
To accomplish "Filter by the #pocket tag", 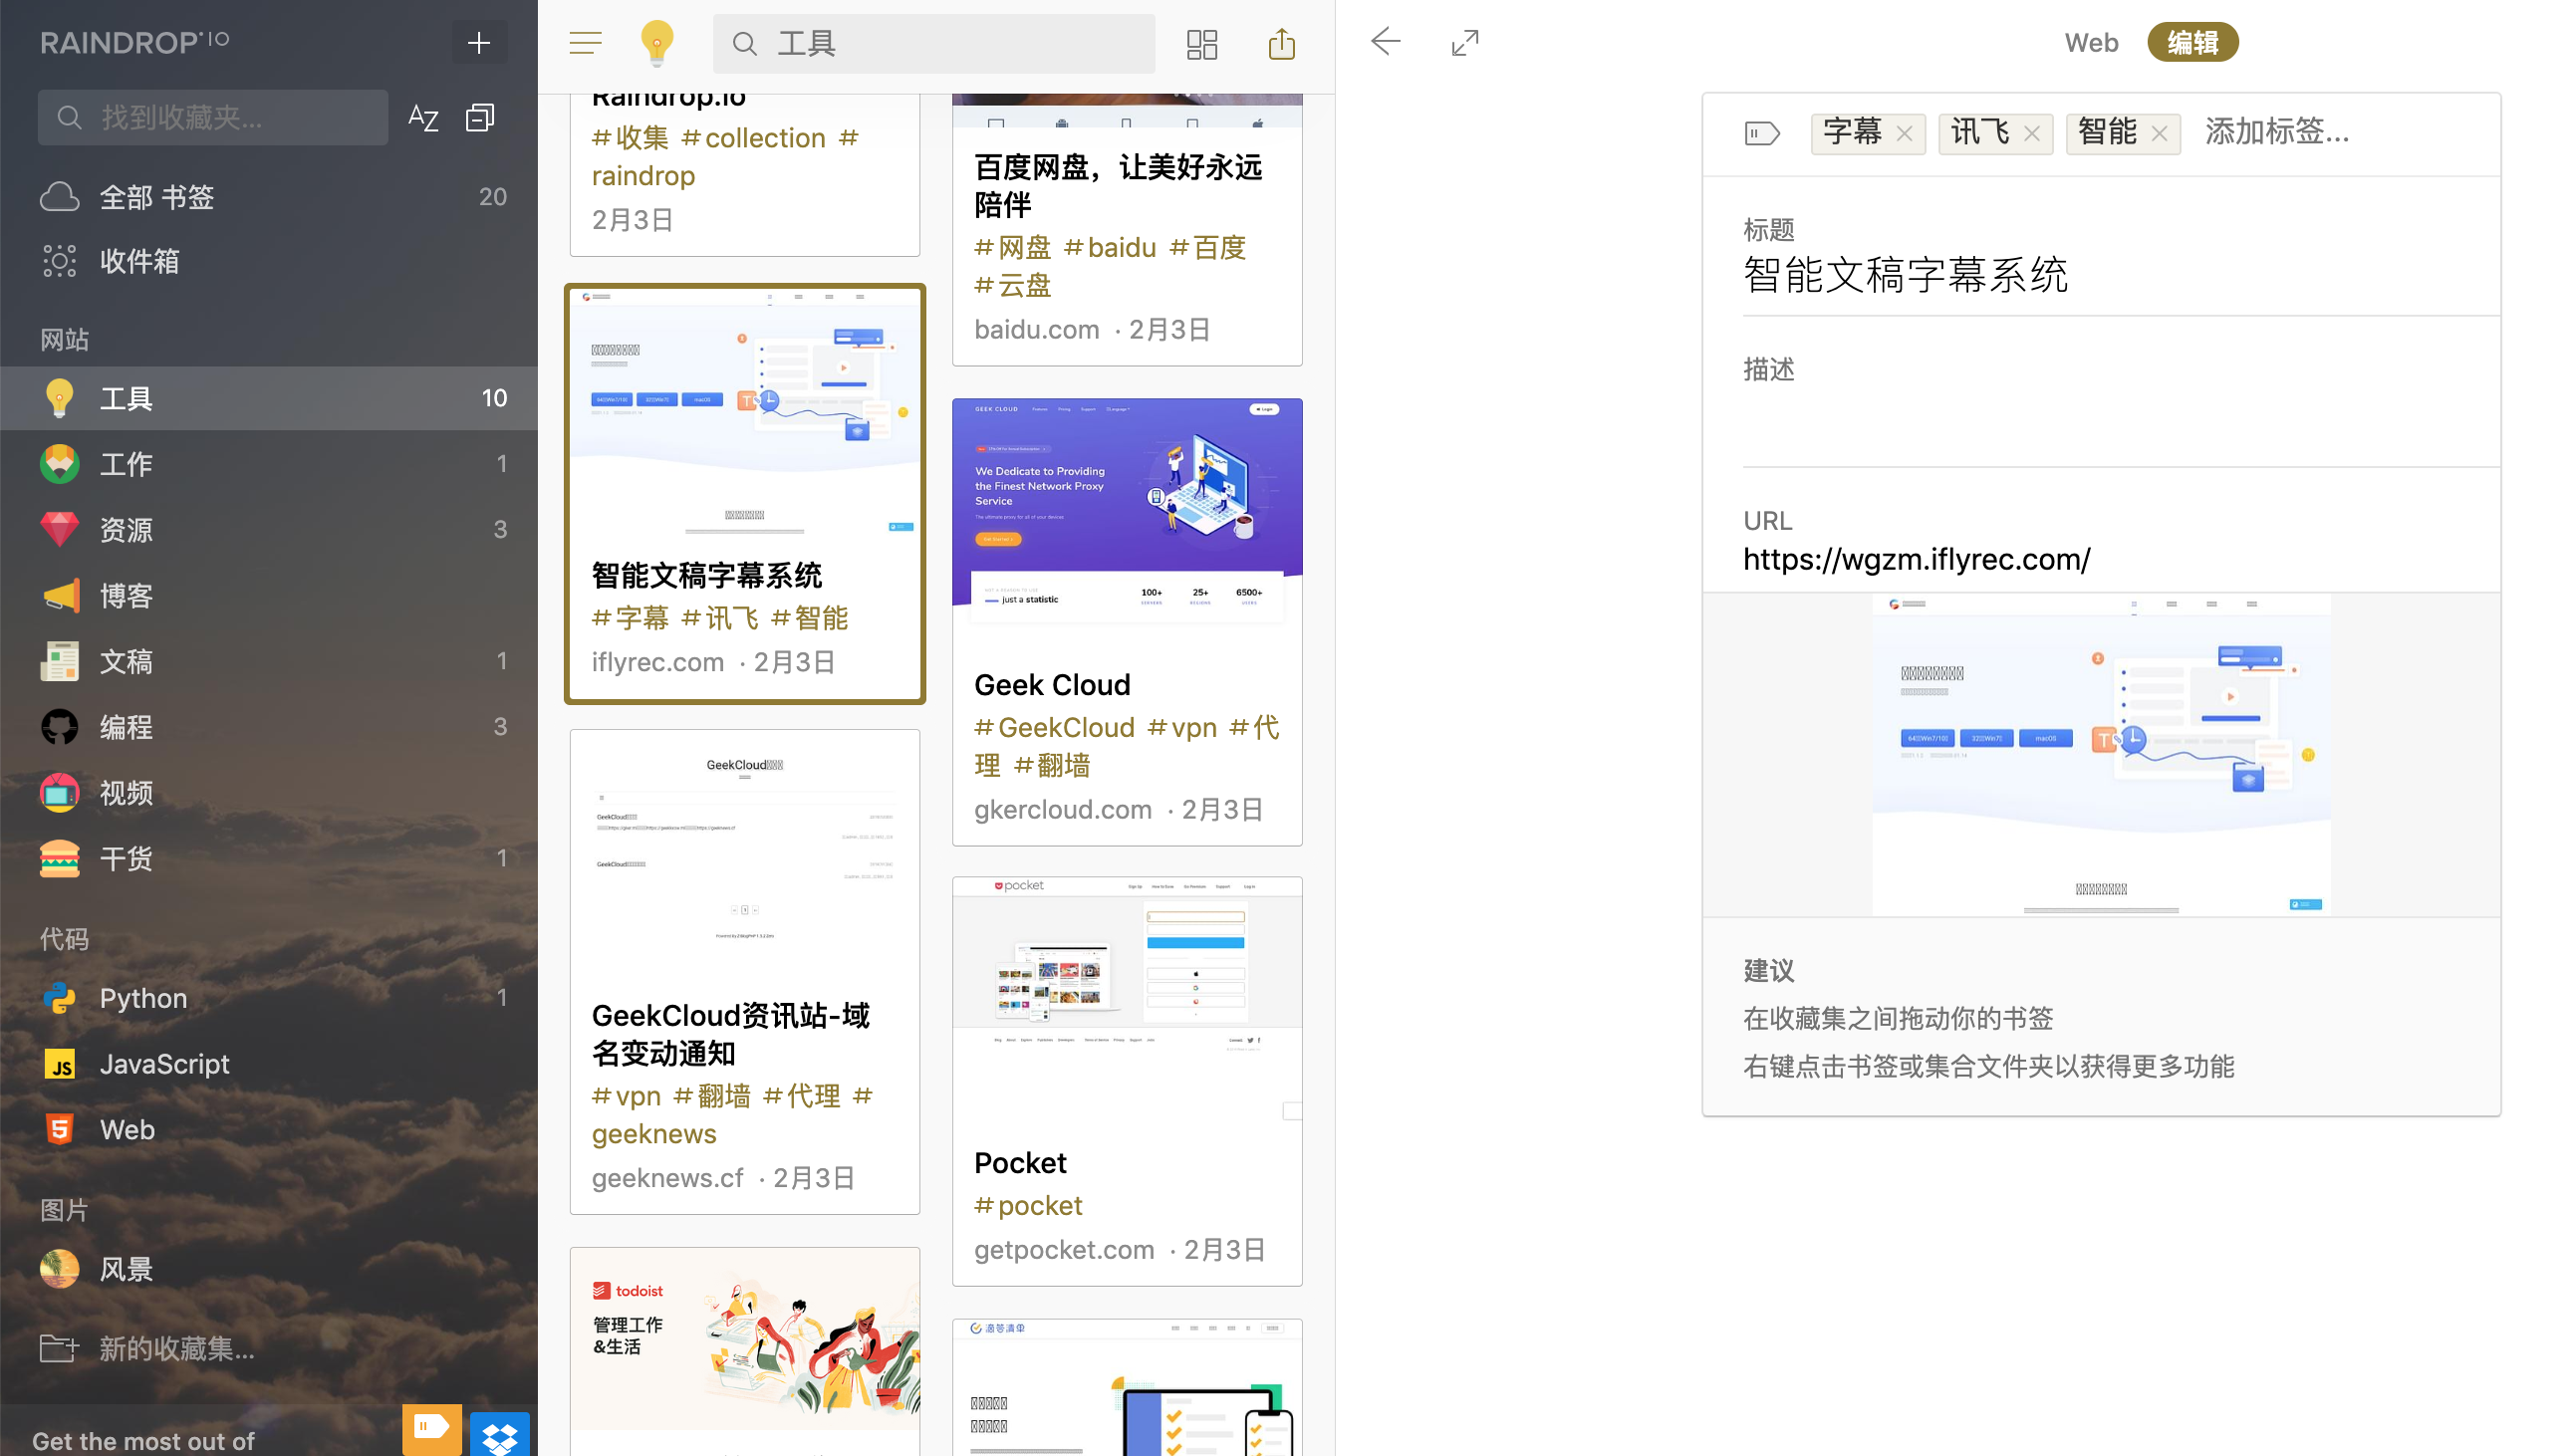I will (x=1028, y=1207).
